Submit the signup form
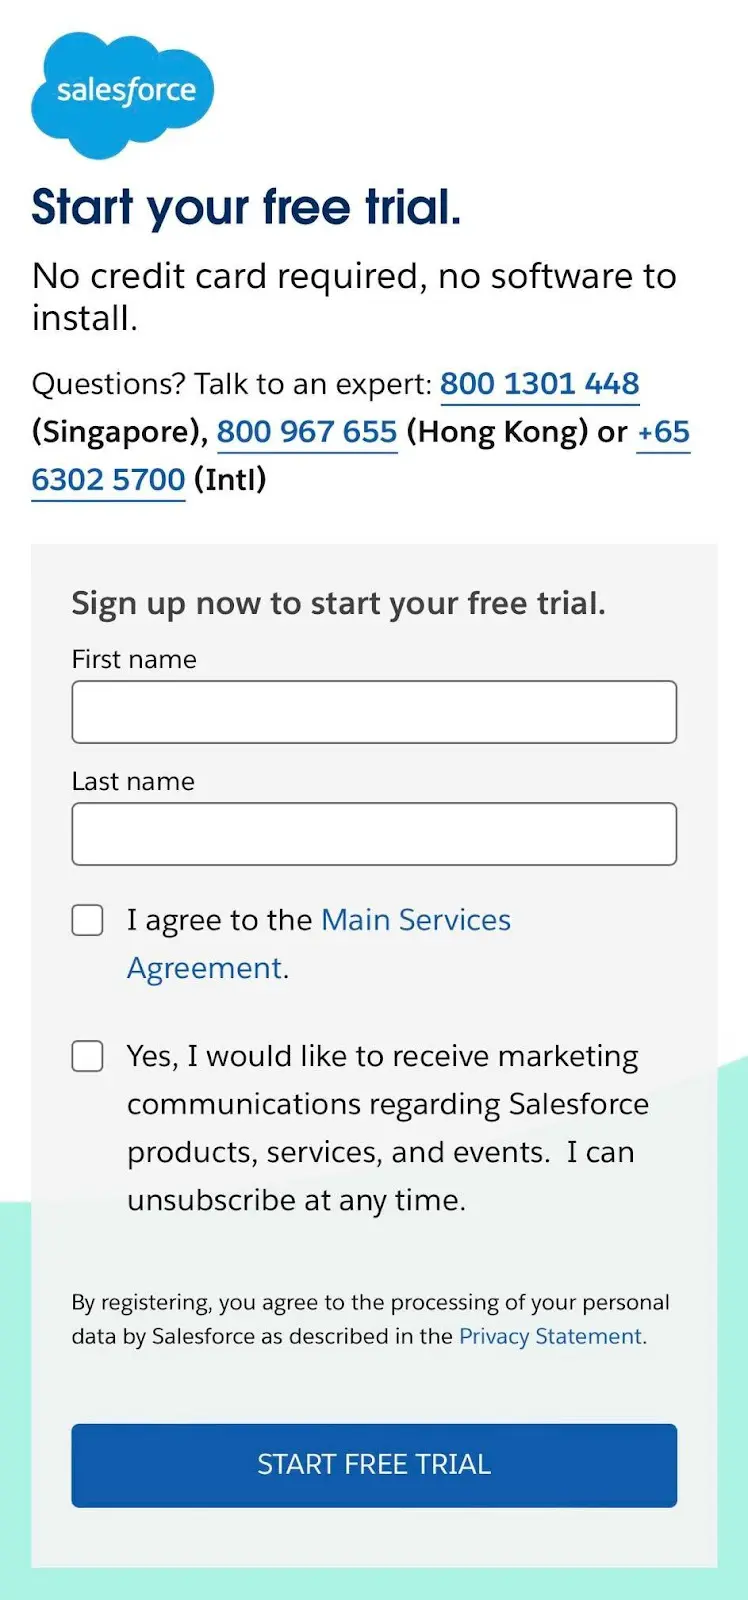The width and height of the screenshot is (748, 1600). coord(374,1464)
